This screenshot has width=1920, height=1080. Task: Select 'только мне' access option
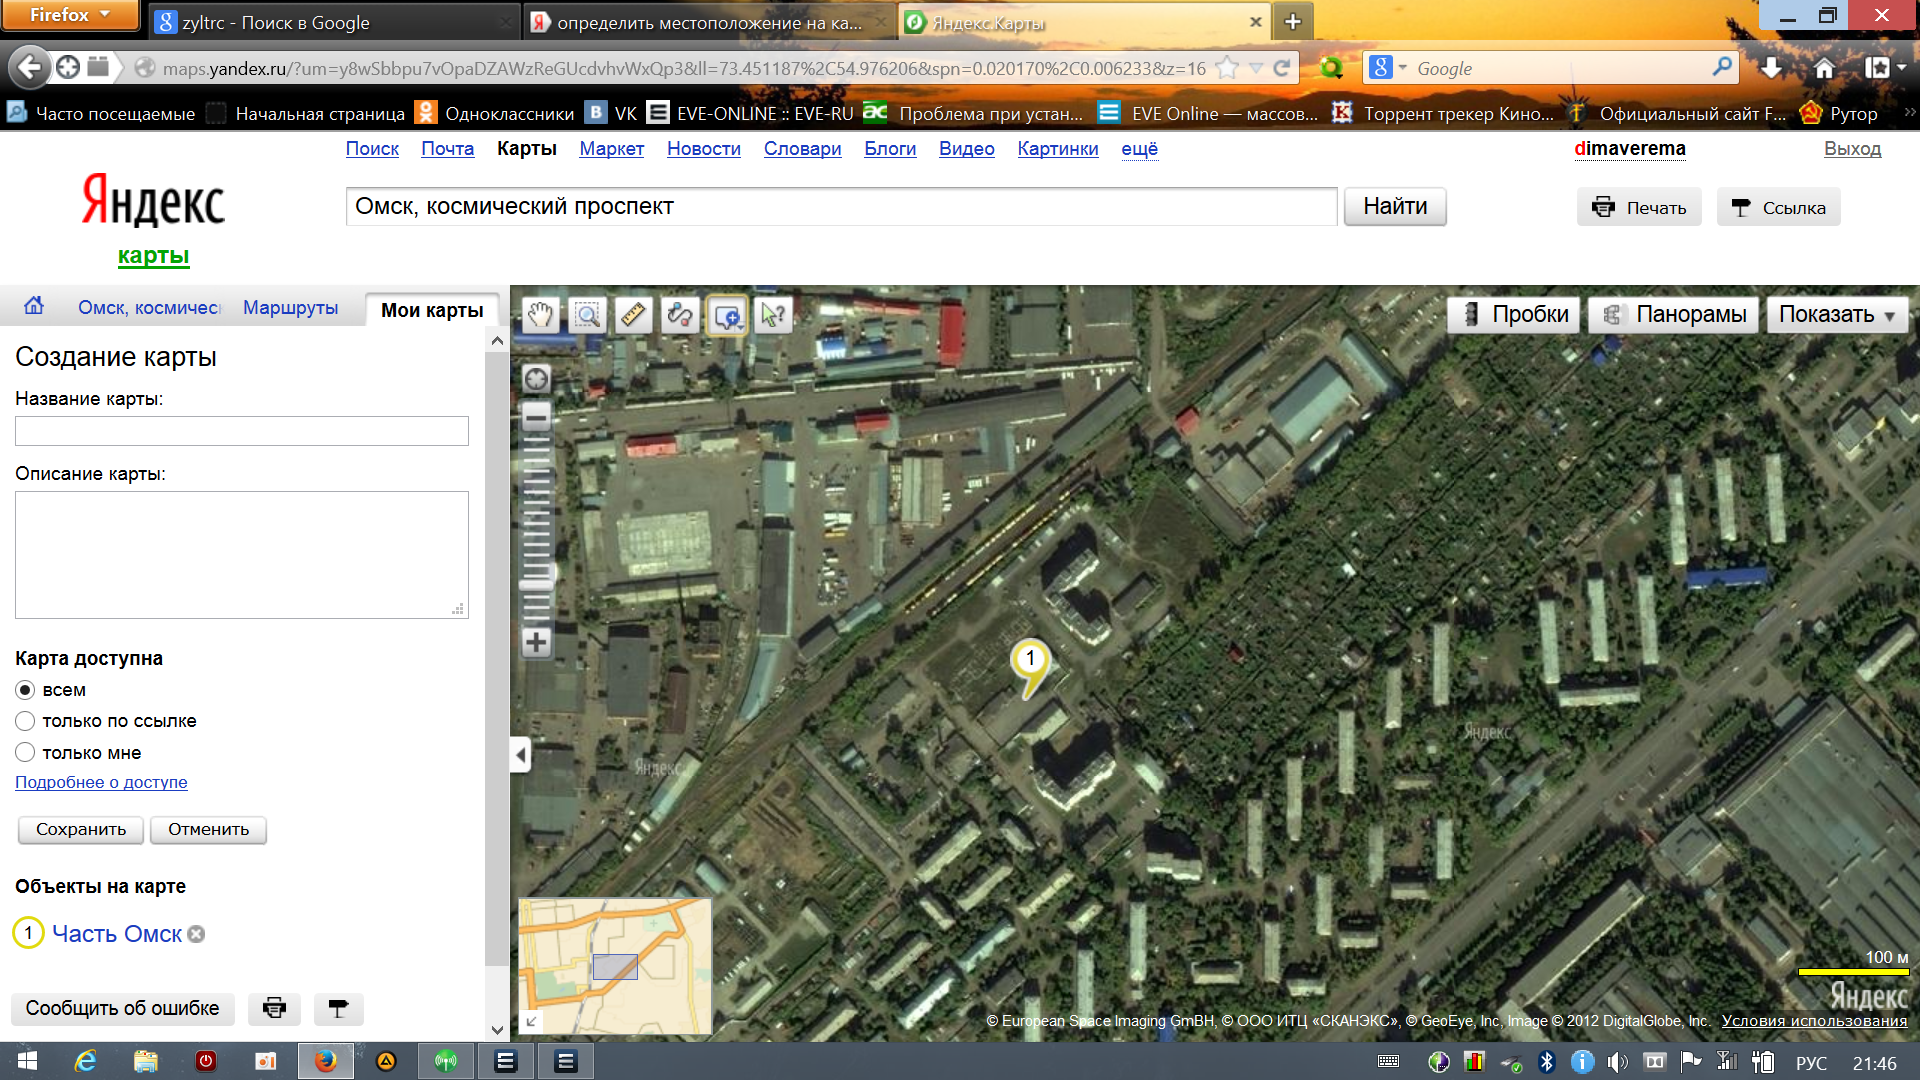click(25, 752)
